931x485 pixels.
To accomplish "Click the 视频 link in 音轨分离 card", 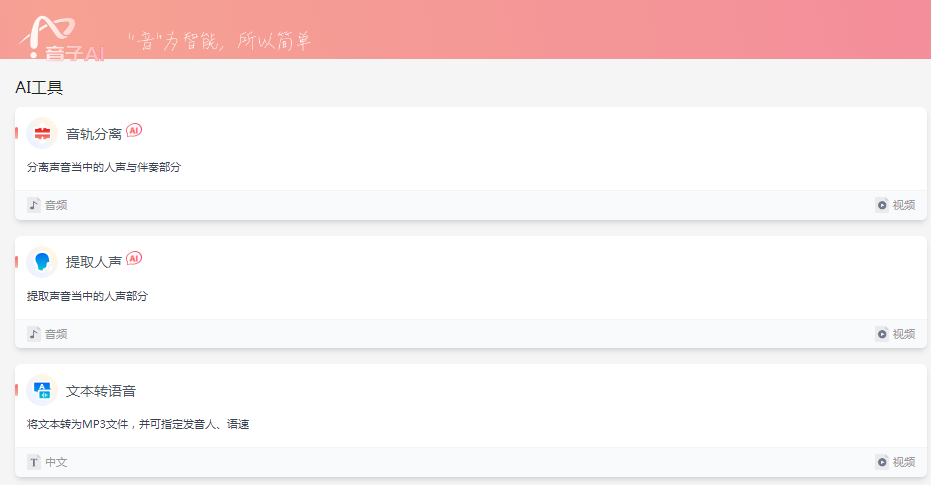I will coord(904,205).
